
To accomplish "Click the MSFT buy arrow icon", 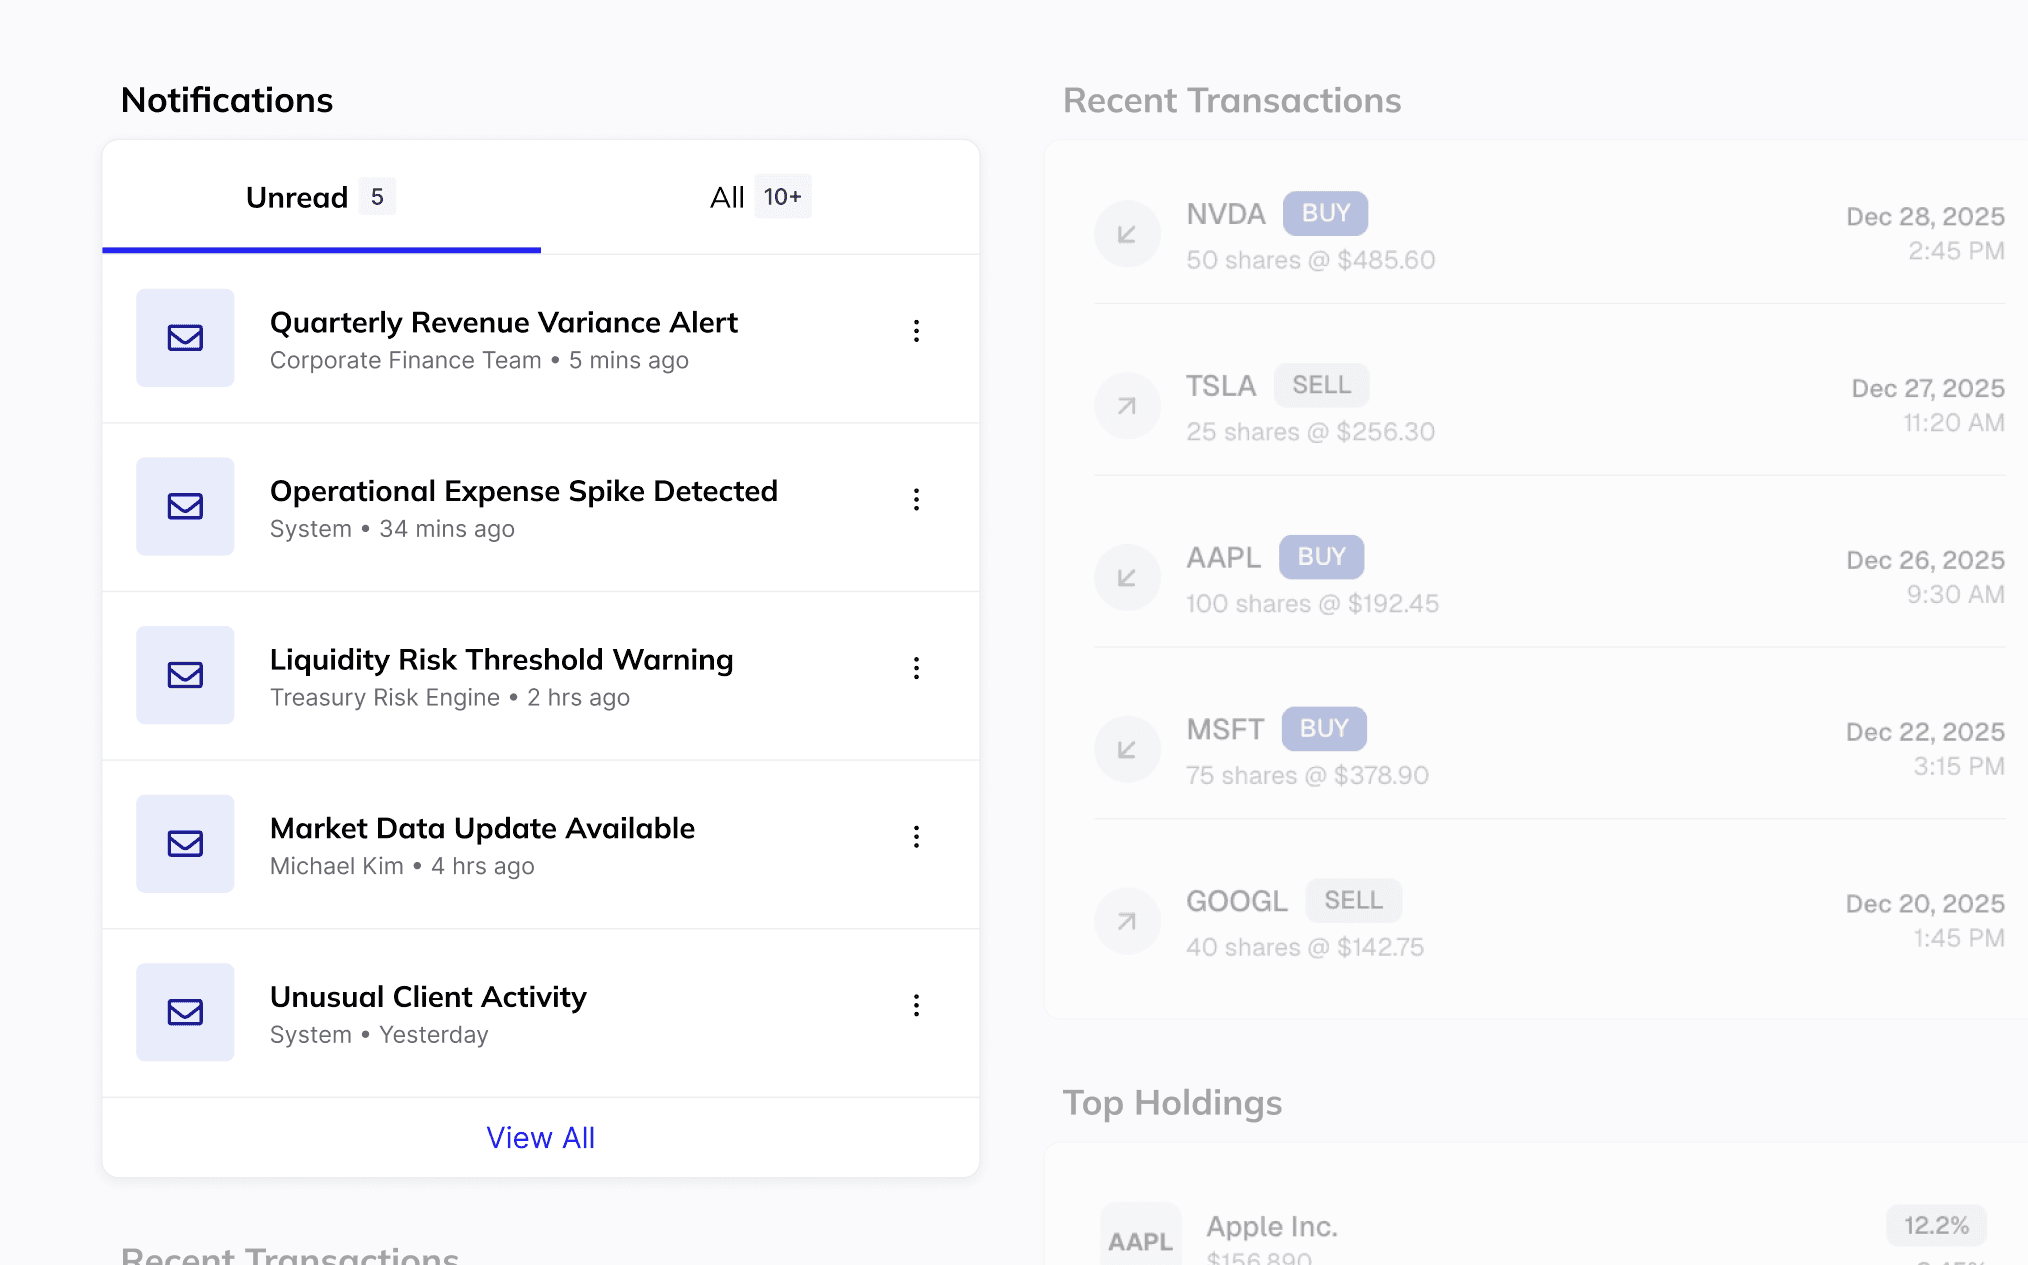I will click(1127, 749).
